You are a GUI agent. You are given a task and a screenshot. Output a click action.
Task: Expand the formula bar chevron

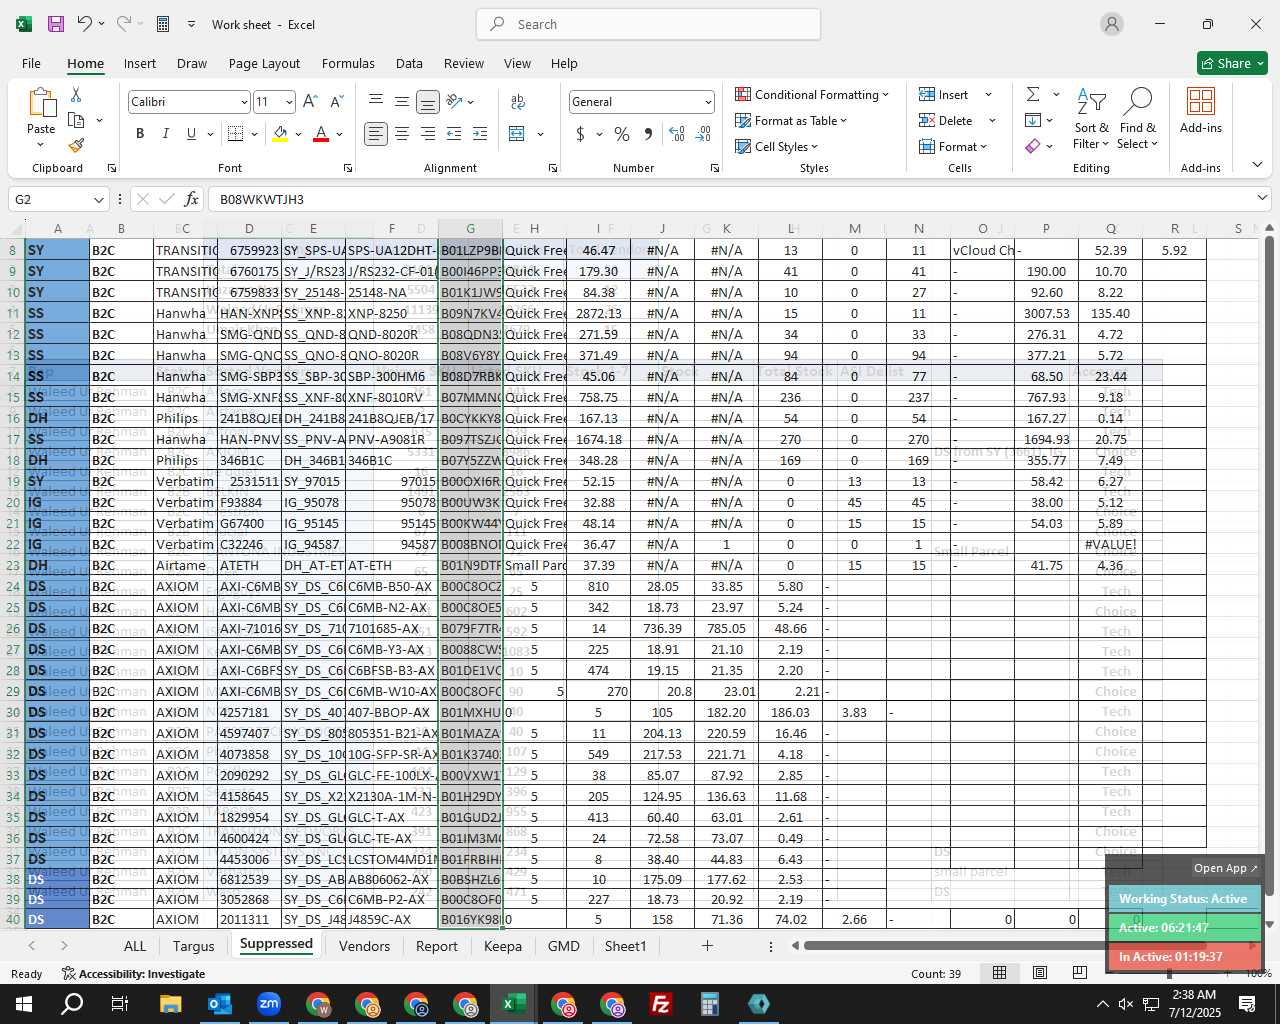click(1262, 198)
